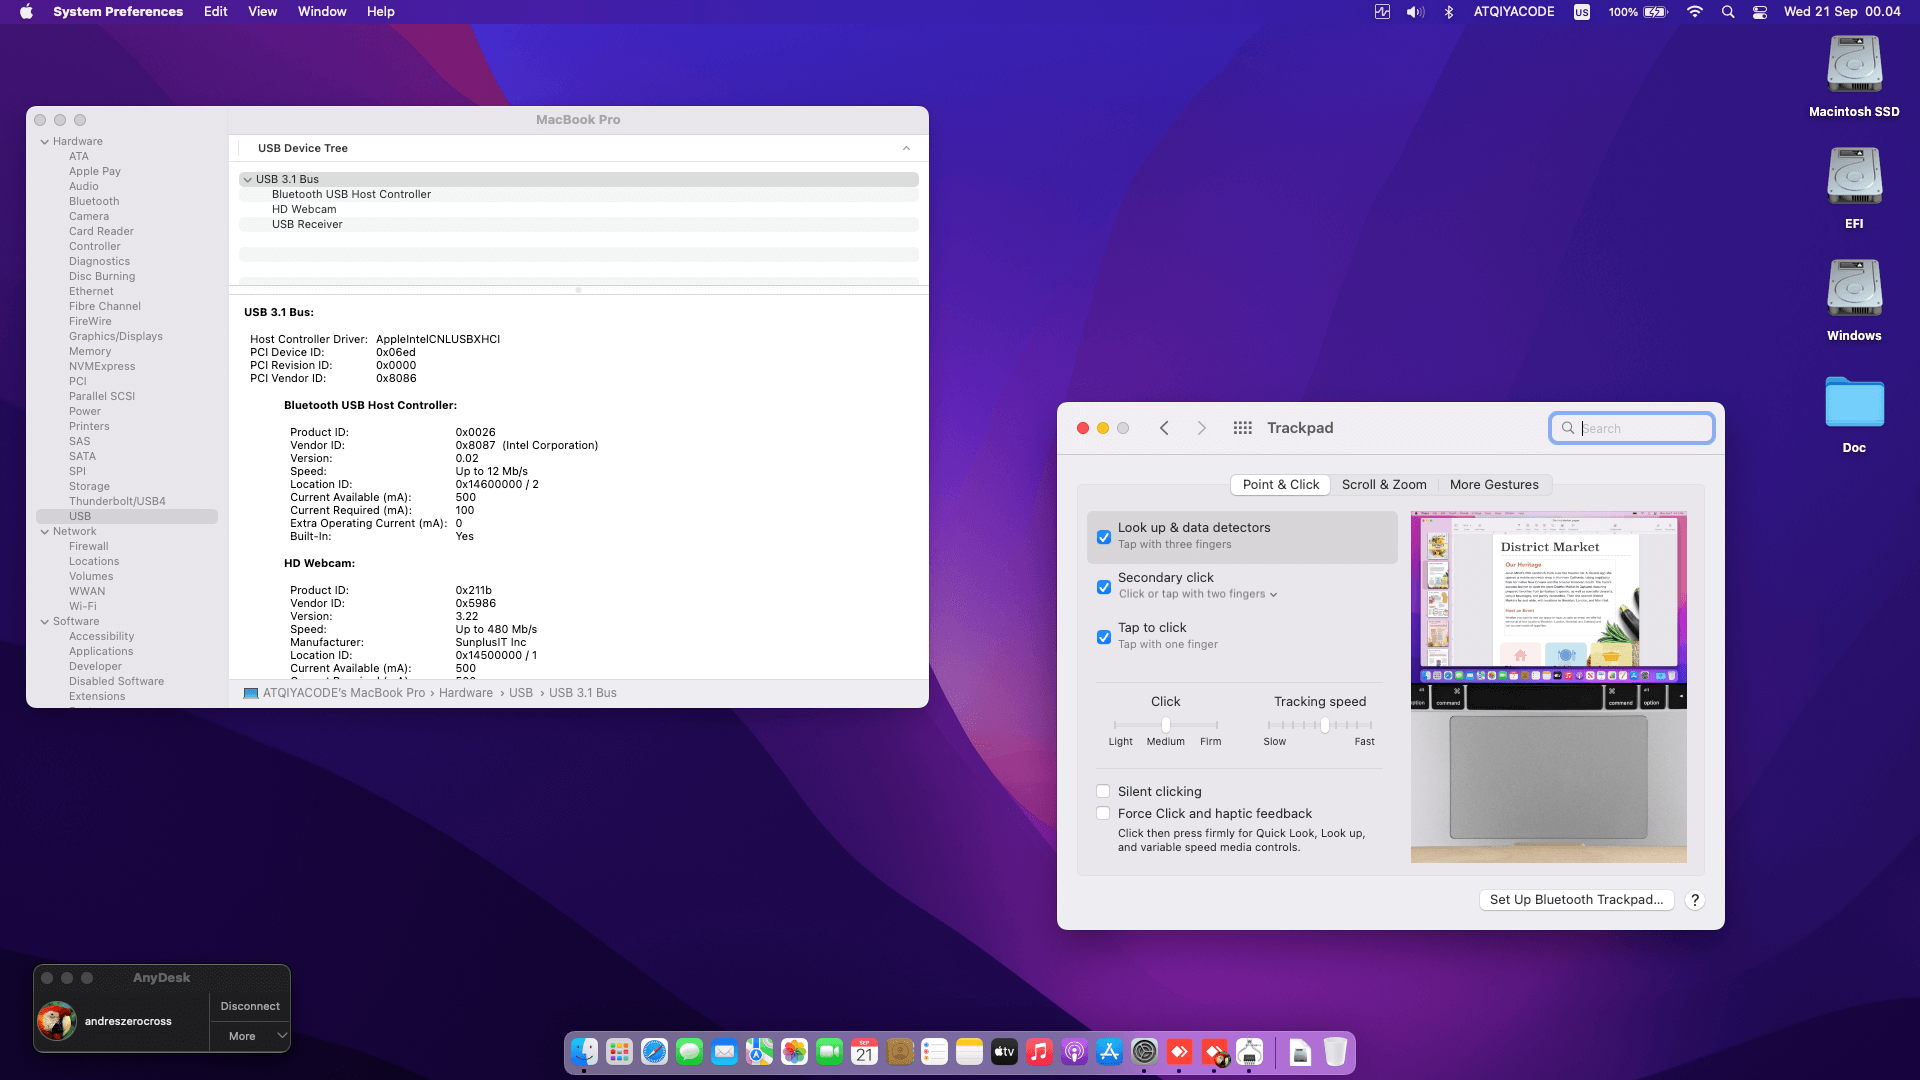Open Spotlight search from the menu bar
The width and height of the screenshot is (1920, 1080).
click(x=1728, y=12)
